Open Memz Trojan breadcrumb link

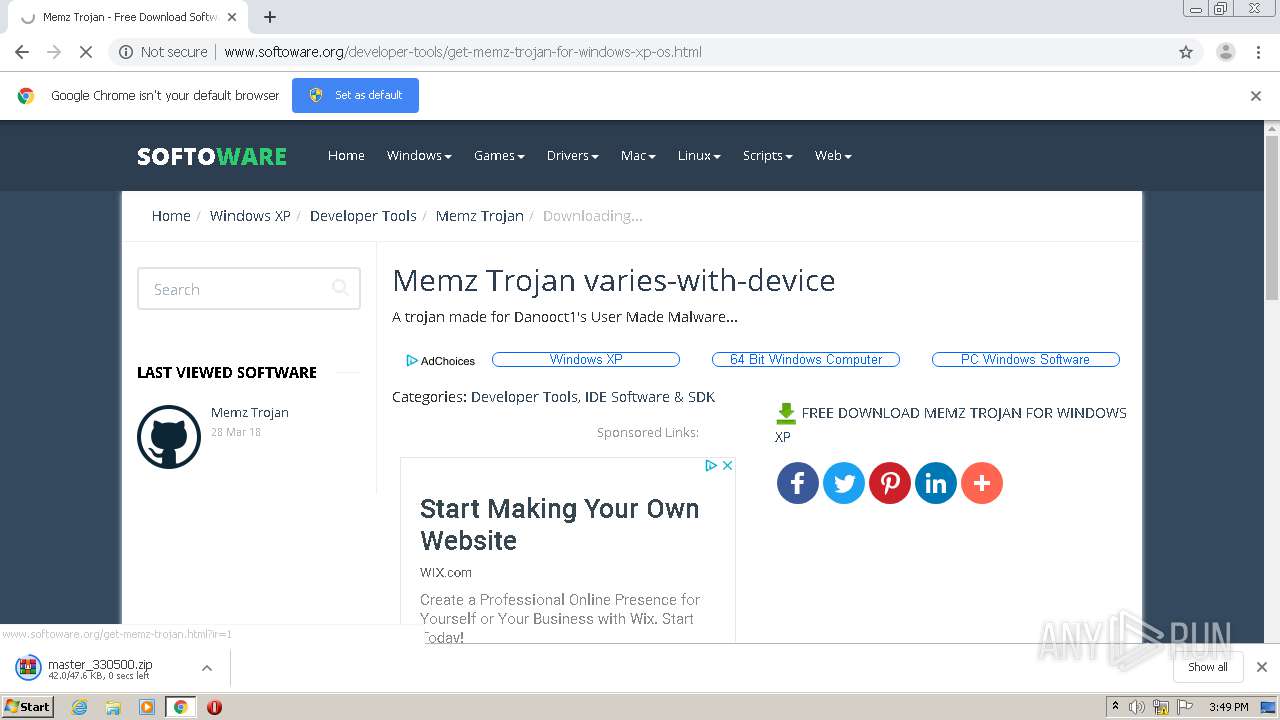click(479, 215)
